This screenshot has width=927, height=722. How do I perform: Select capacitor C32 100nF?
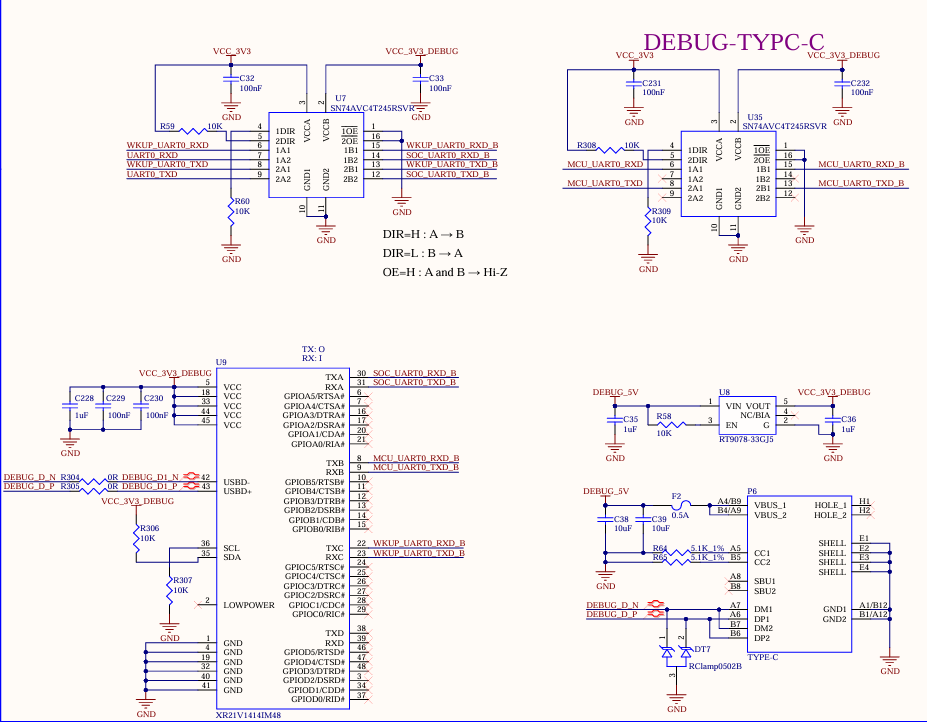point(231,79)
